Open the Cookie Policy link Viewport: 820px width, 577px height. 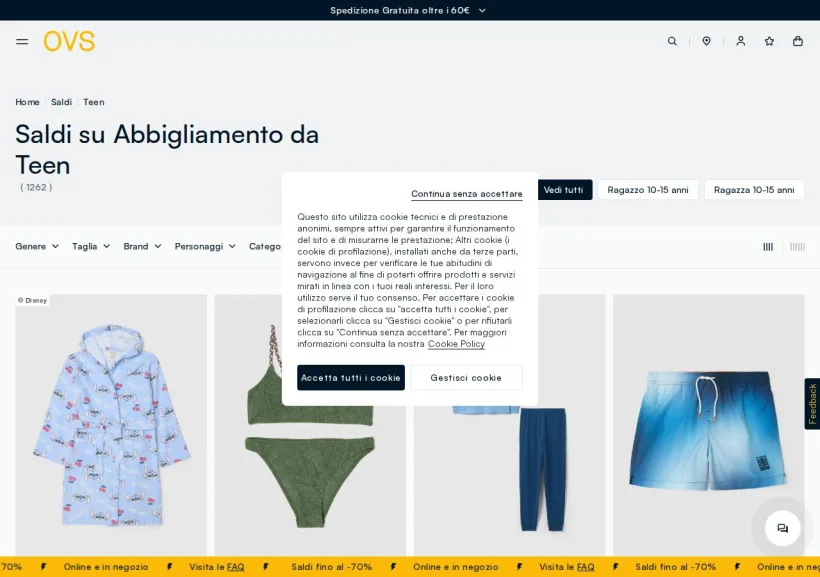[x=456, y=344]
